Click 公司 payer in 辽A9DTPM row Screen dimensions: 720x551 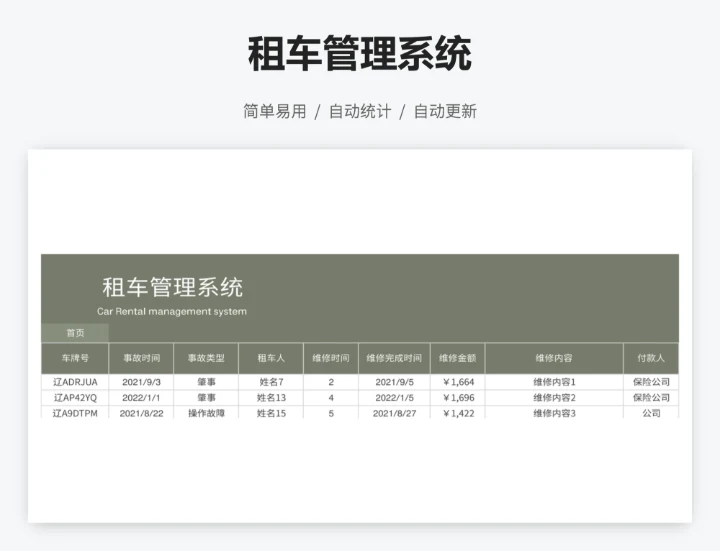[651, 413]
